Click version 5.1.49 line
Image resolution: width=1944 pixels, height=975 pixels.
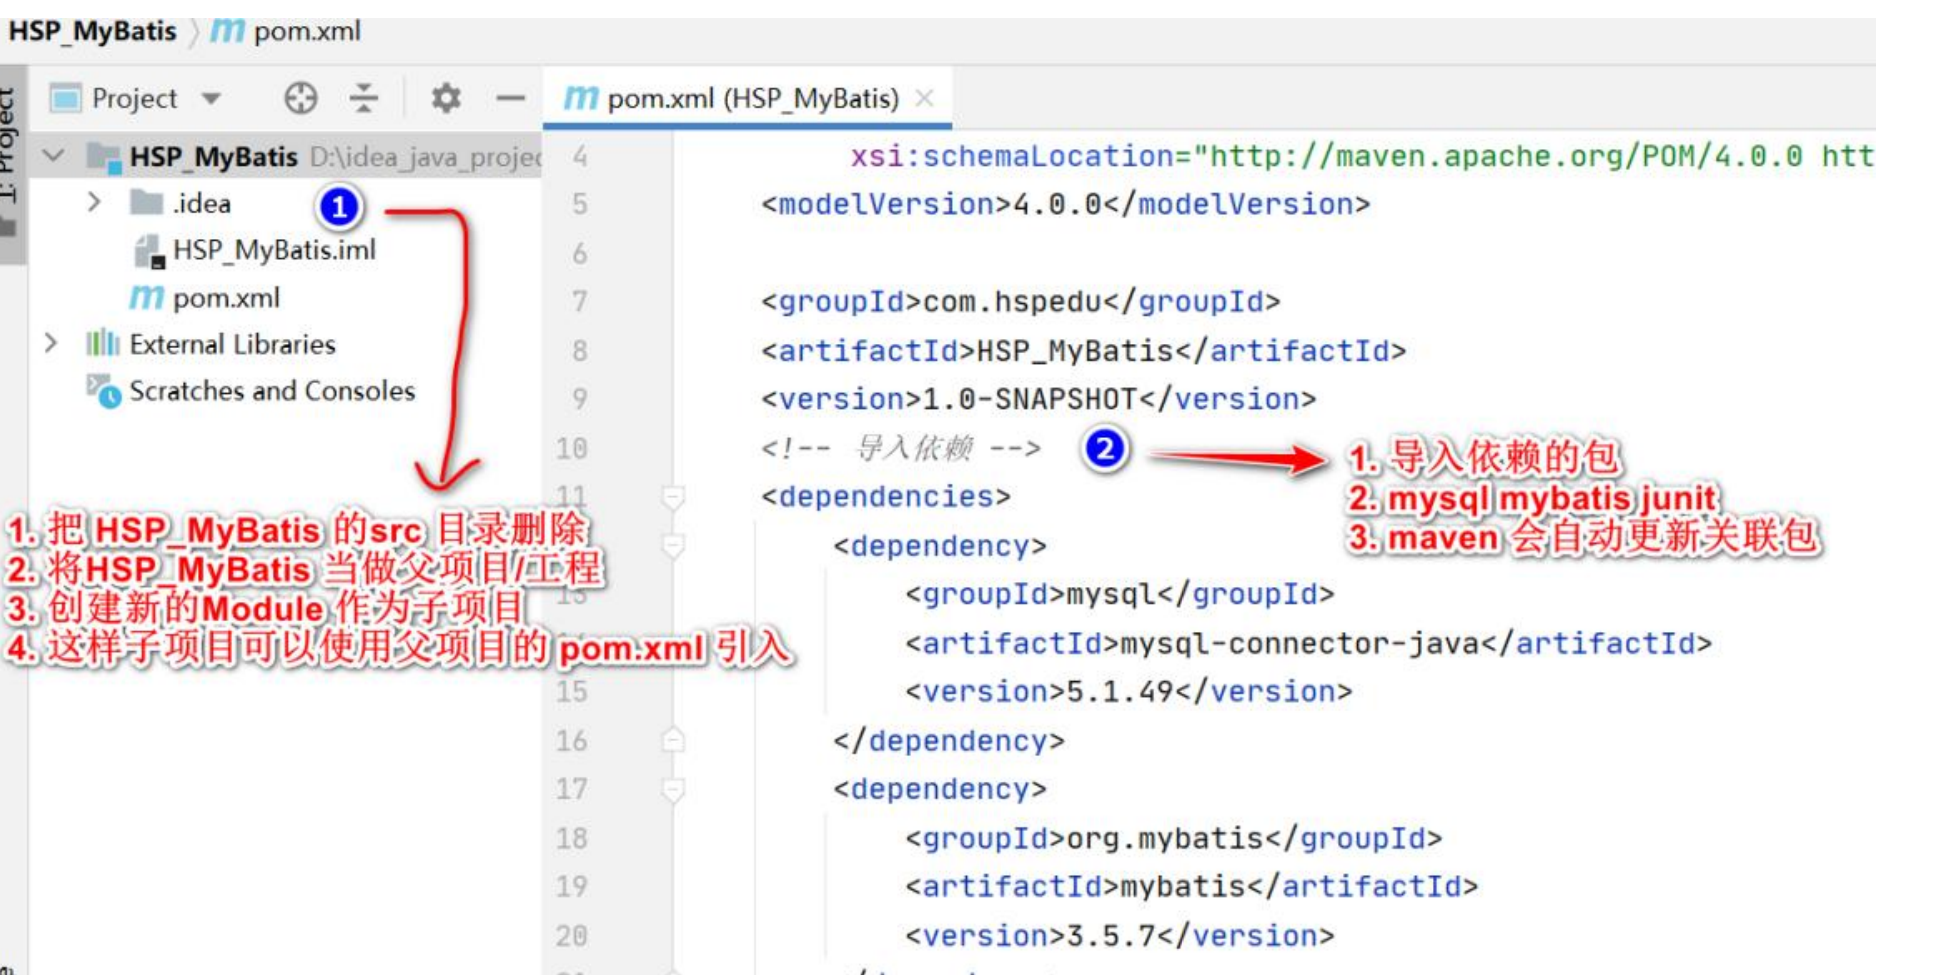[x=1128, y=691]
